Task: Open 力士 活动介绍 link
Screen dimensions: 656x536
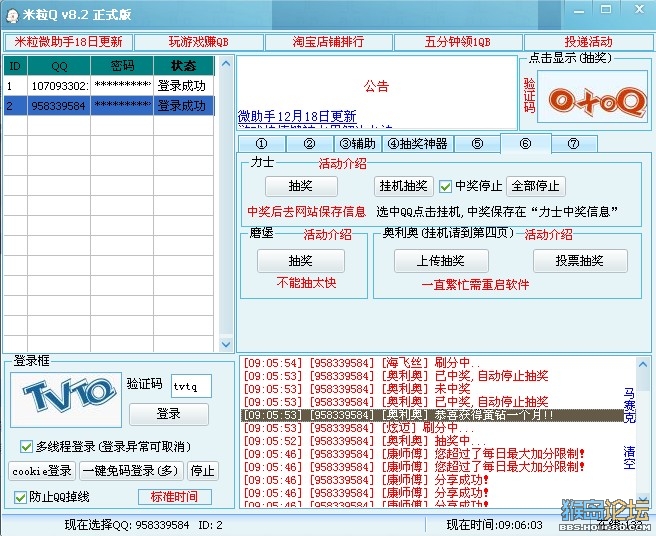Action: point(342,164)
